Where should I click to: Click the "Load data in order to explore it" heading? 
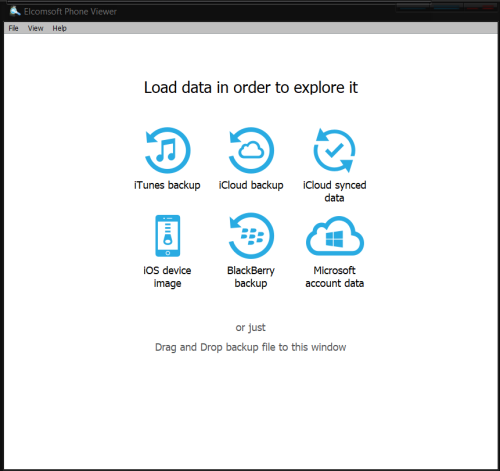click(251, 88)
